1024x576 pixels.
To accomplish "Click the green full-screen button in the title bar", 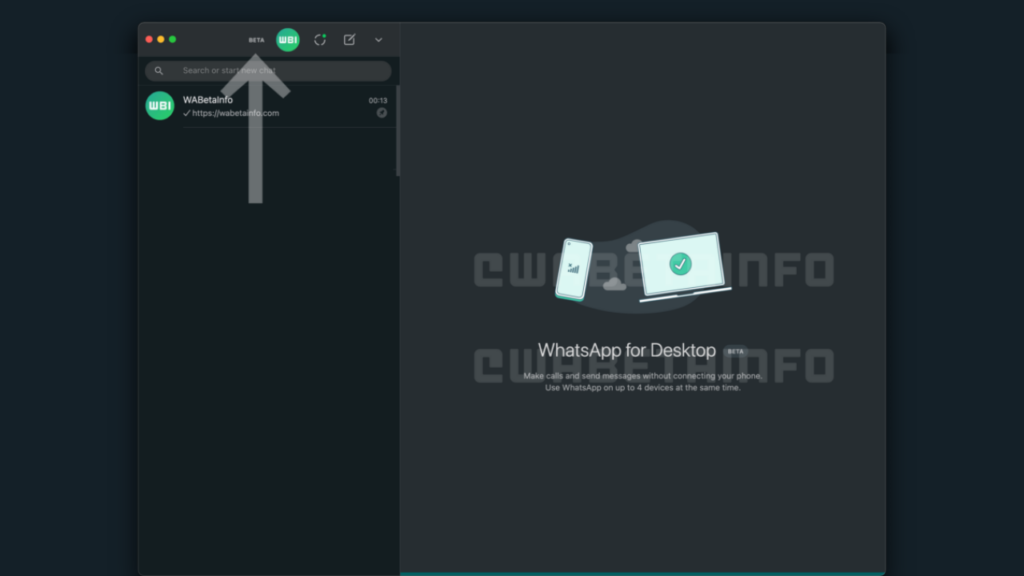I will click(172, 39).
